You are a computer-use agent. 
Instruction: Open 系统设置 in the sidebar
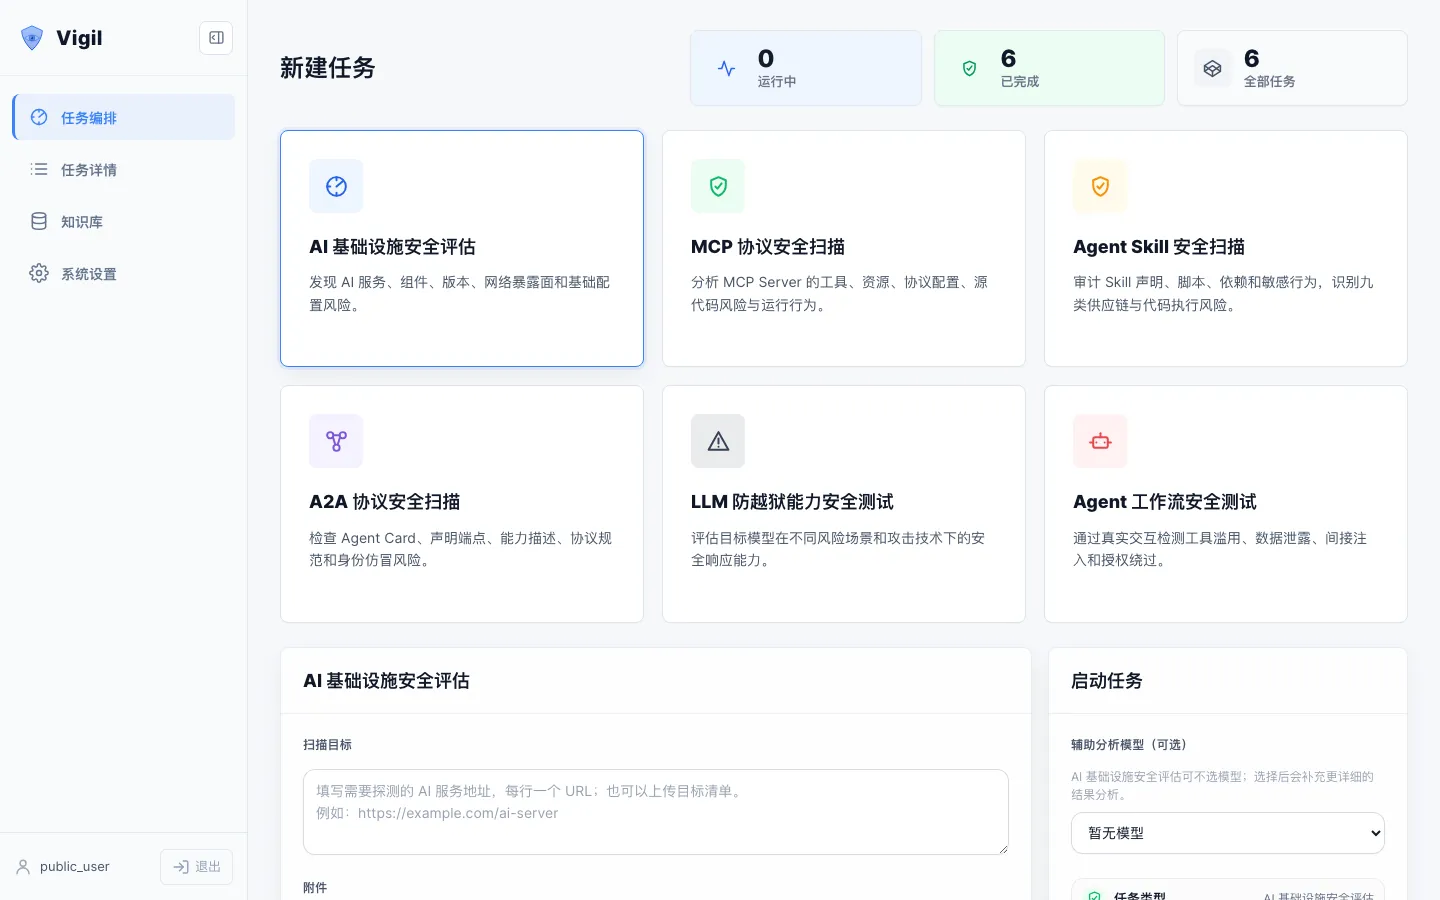pos(124,273)
